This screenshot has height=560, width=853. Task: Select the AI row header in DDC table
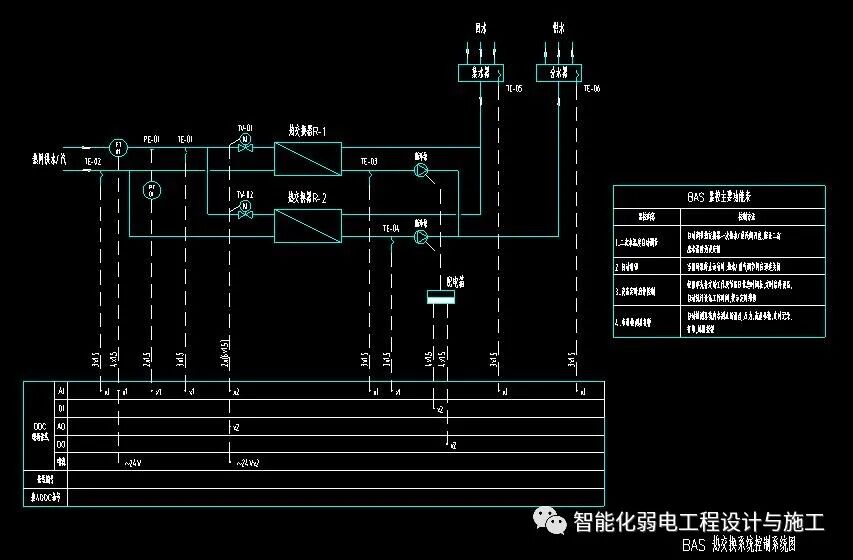click(61, 391)
